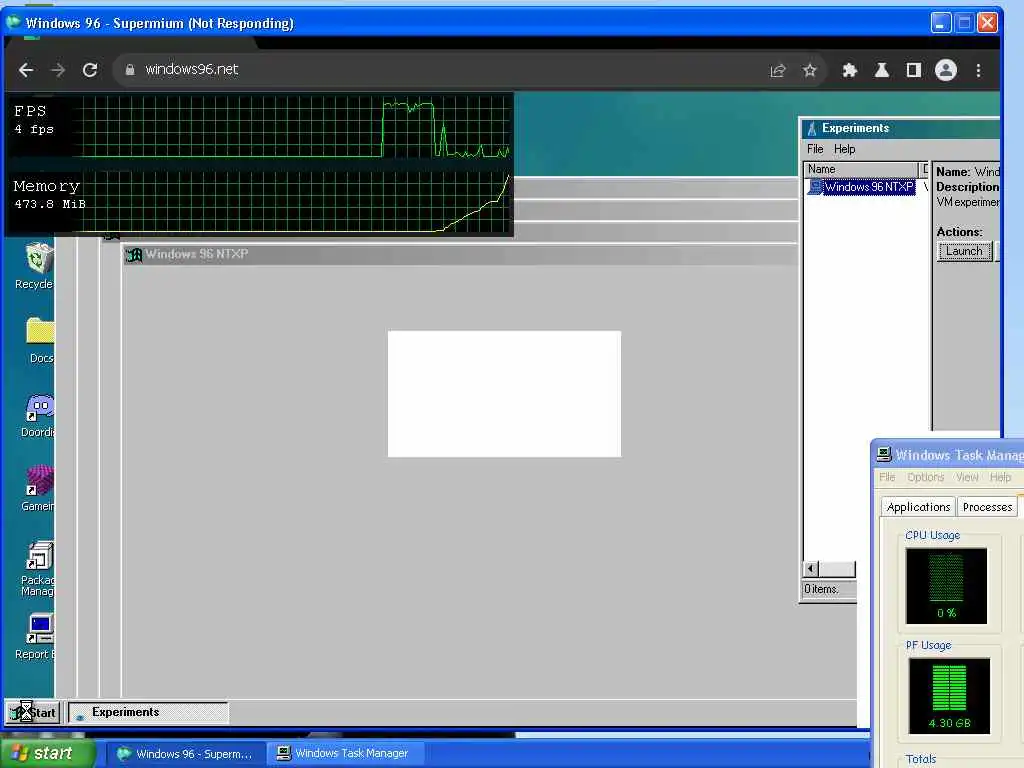
Task: Click the Experiments window flask title icon
Action: 812,129
